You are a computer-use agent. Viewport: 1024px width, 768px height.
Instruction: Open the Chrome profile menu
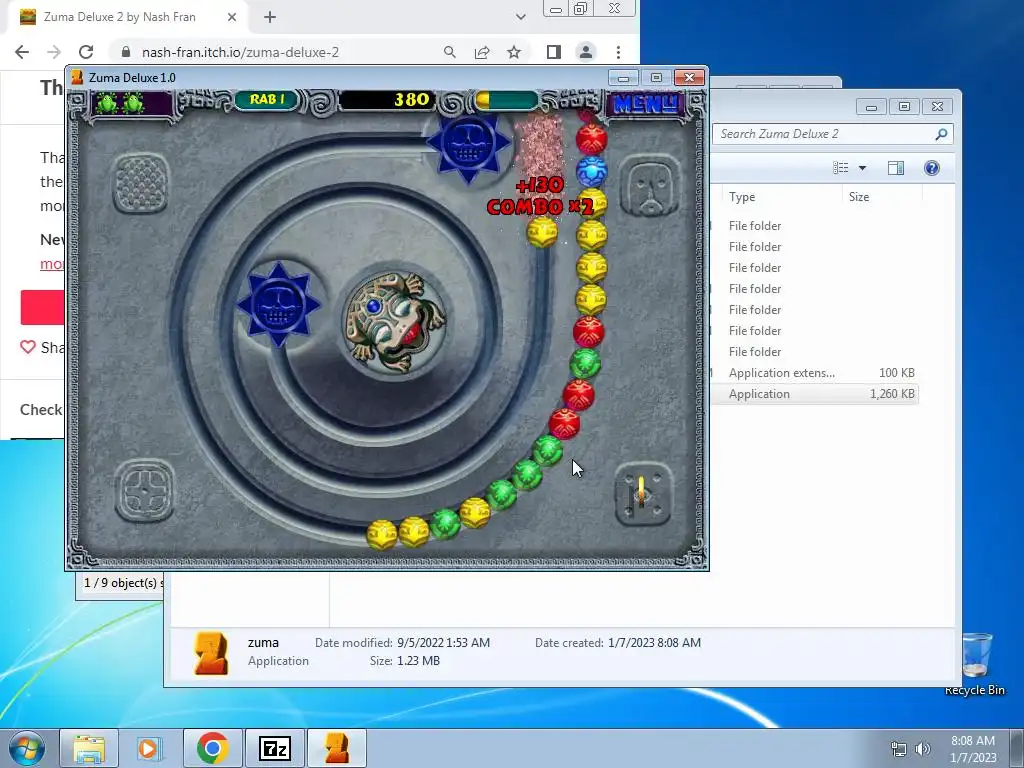586,52
